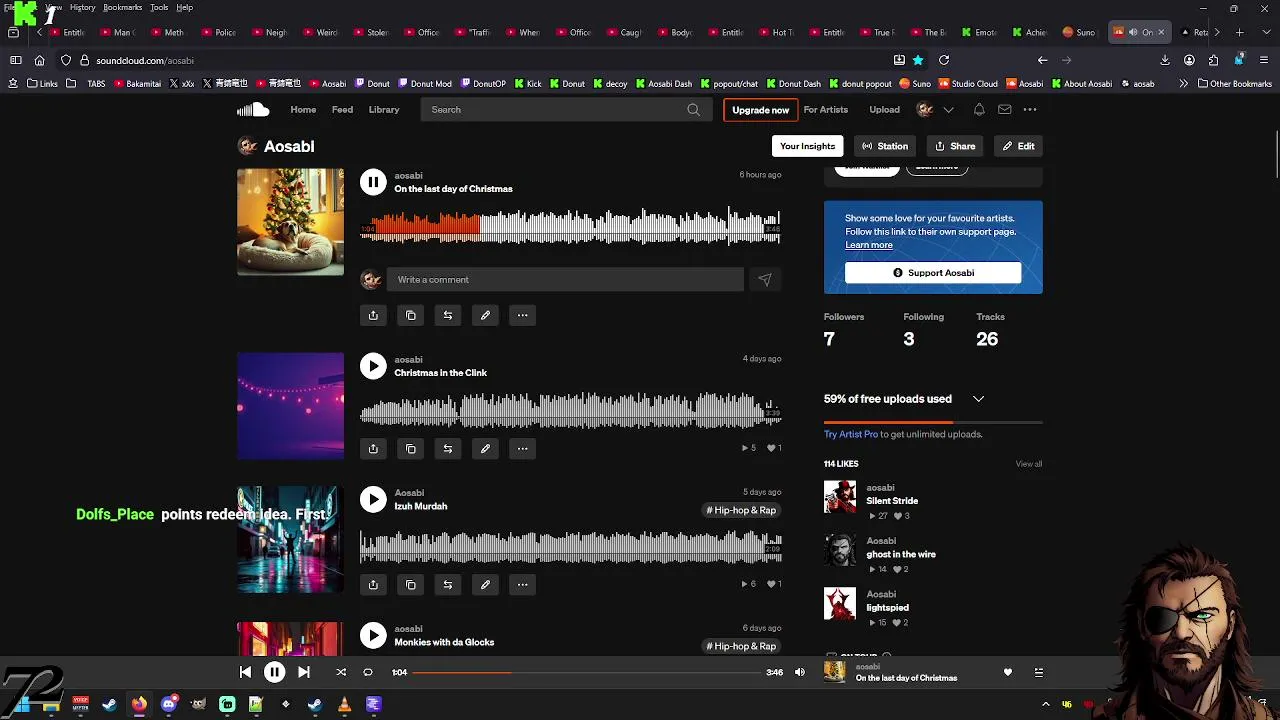Expand the profile avatar dropdown chevron
Image resolution: width=1280 pixels, height=720 pixels.
[948, 110]
